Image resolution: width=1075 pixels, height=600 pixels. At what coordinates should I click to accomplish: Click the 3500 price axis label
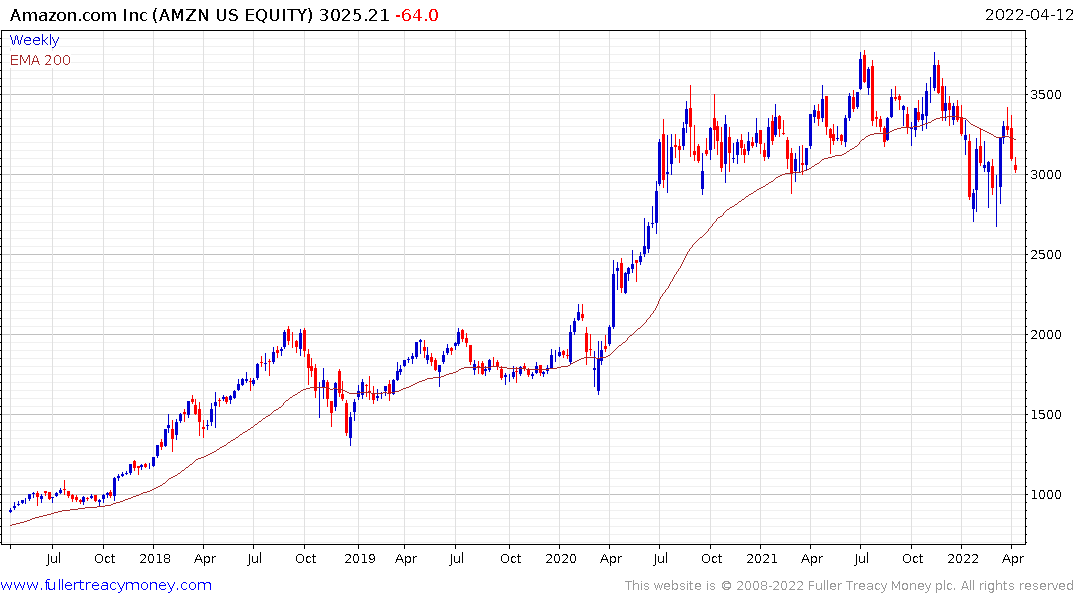pyautogui.click(x=1046, y=95)
